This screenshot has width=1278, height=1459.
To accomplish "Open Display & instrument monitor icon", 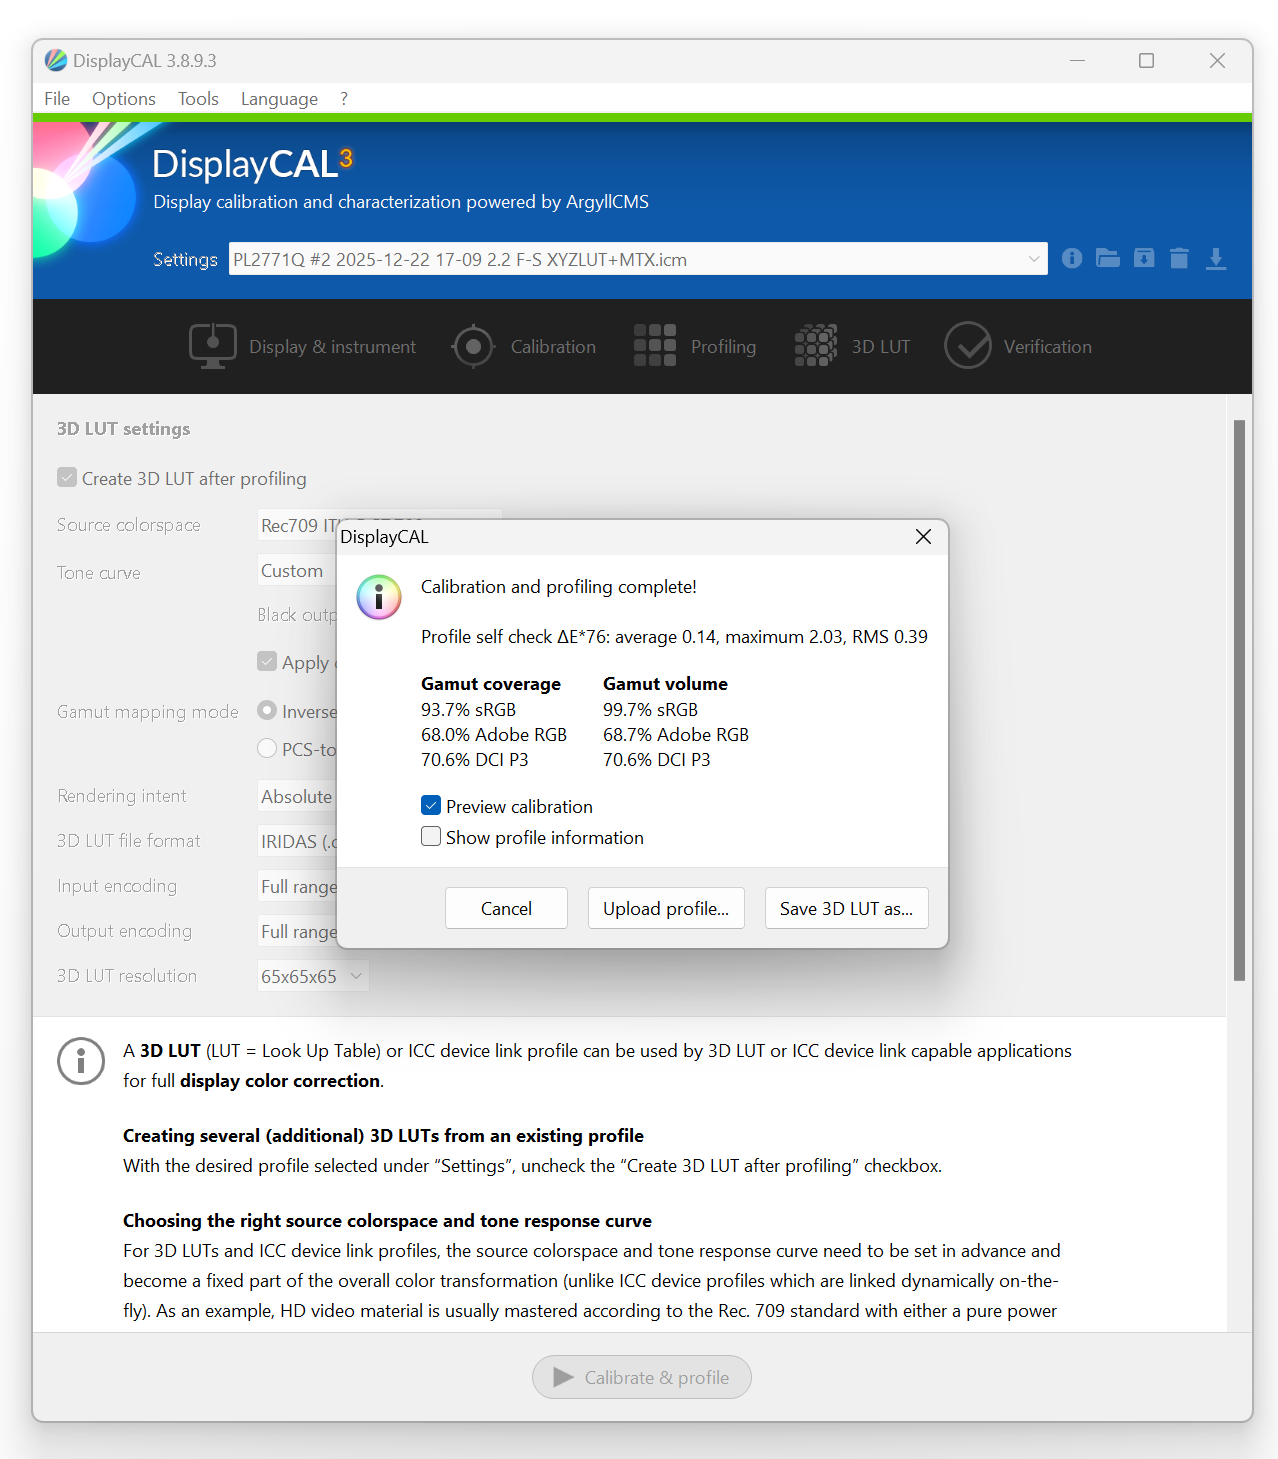I will [x=213, y=346].
